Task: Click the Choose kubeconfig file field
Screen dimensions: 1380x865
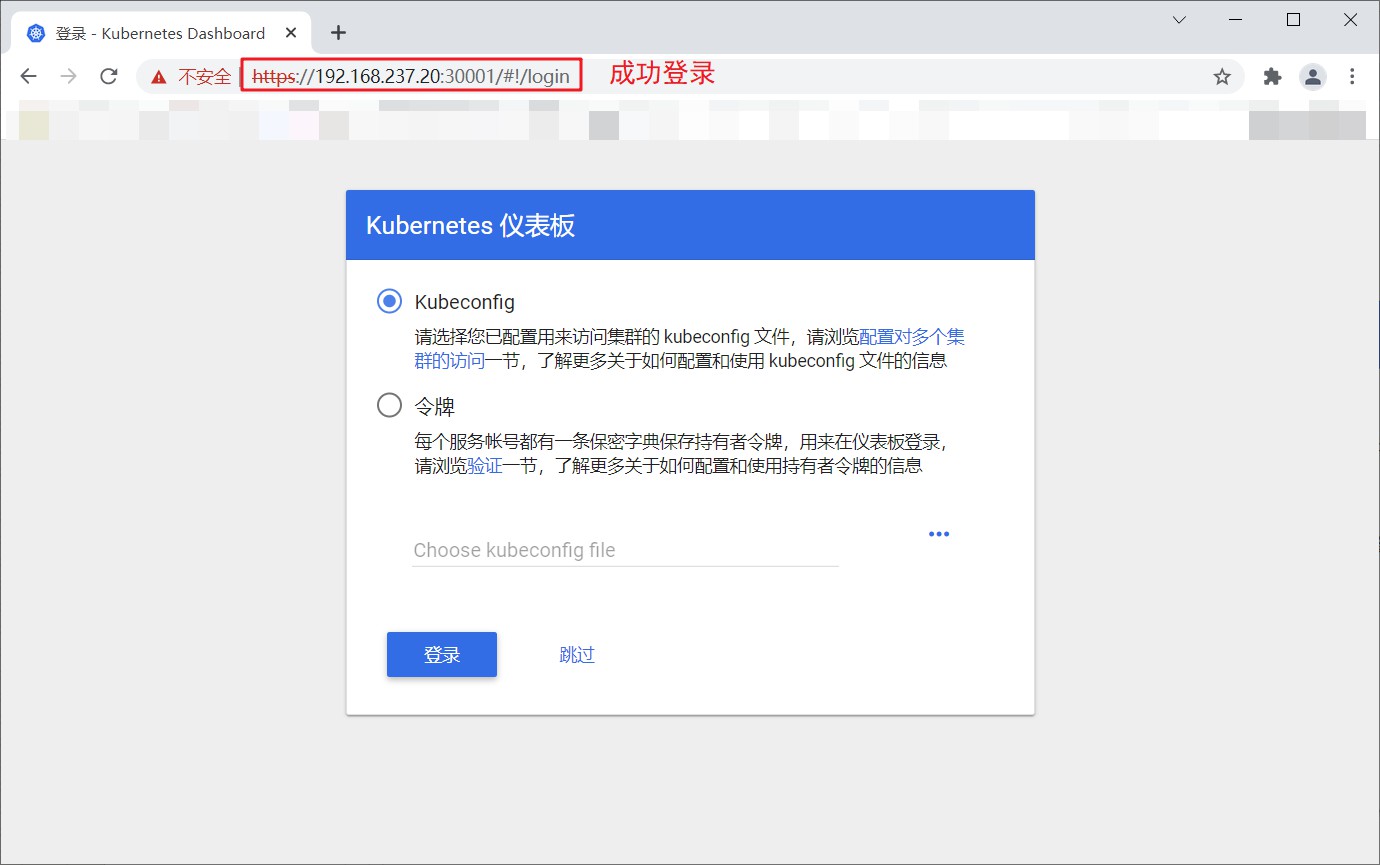Action: (625, 550)
